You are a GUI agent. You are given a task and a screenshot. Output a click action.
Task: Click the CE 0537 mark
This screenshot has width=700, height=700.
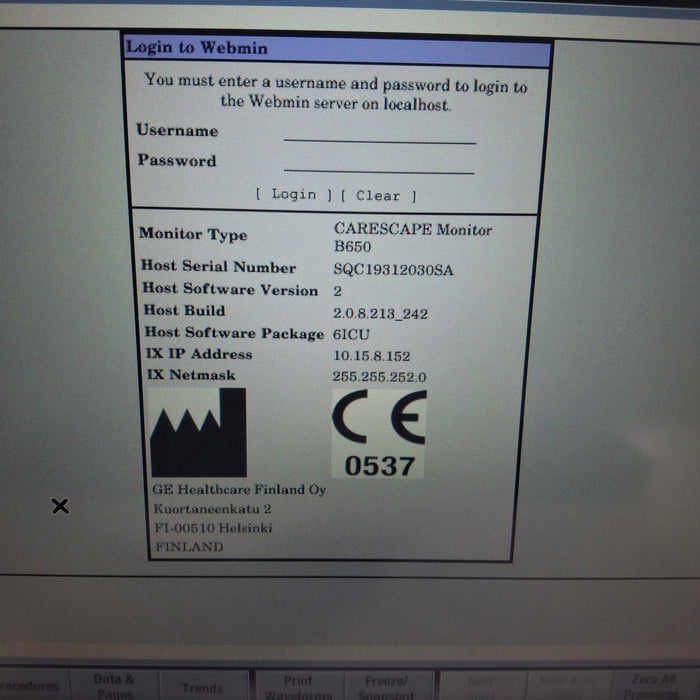click(x=379, y=433)
